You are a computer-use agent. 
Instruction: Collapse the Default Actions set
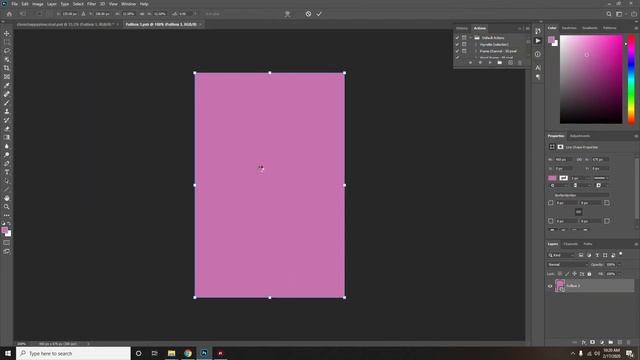(471, 38)
